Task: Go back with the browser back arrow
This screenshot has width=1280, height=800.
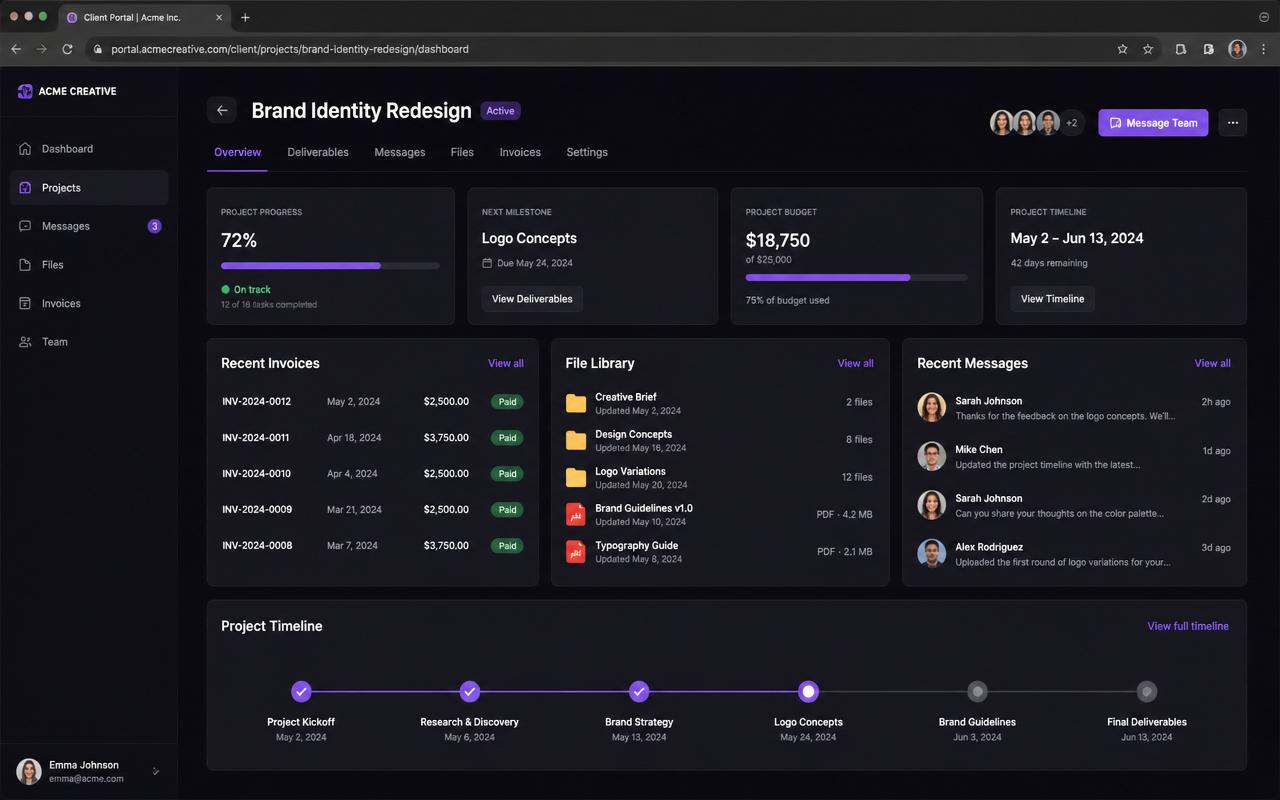Action: [16, 49]
